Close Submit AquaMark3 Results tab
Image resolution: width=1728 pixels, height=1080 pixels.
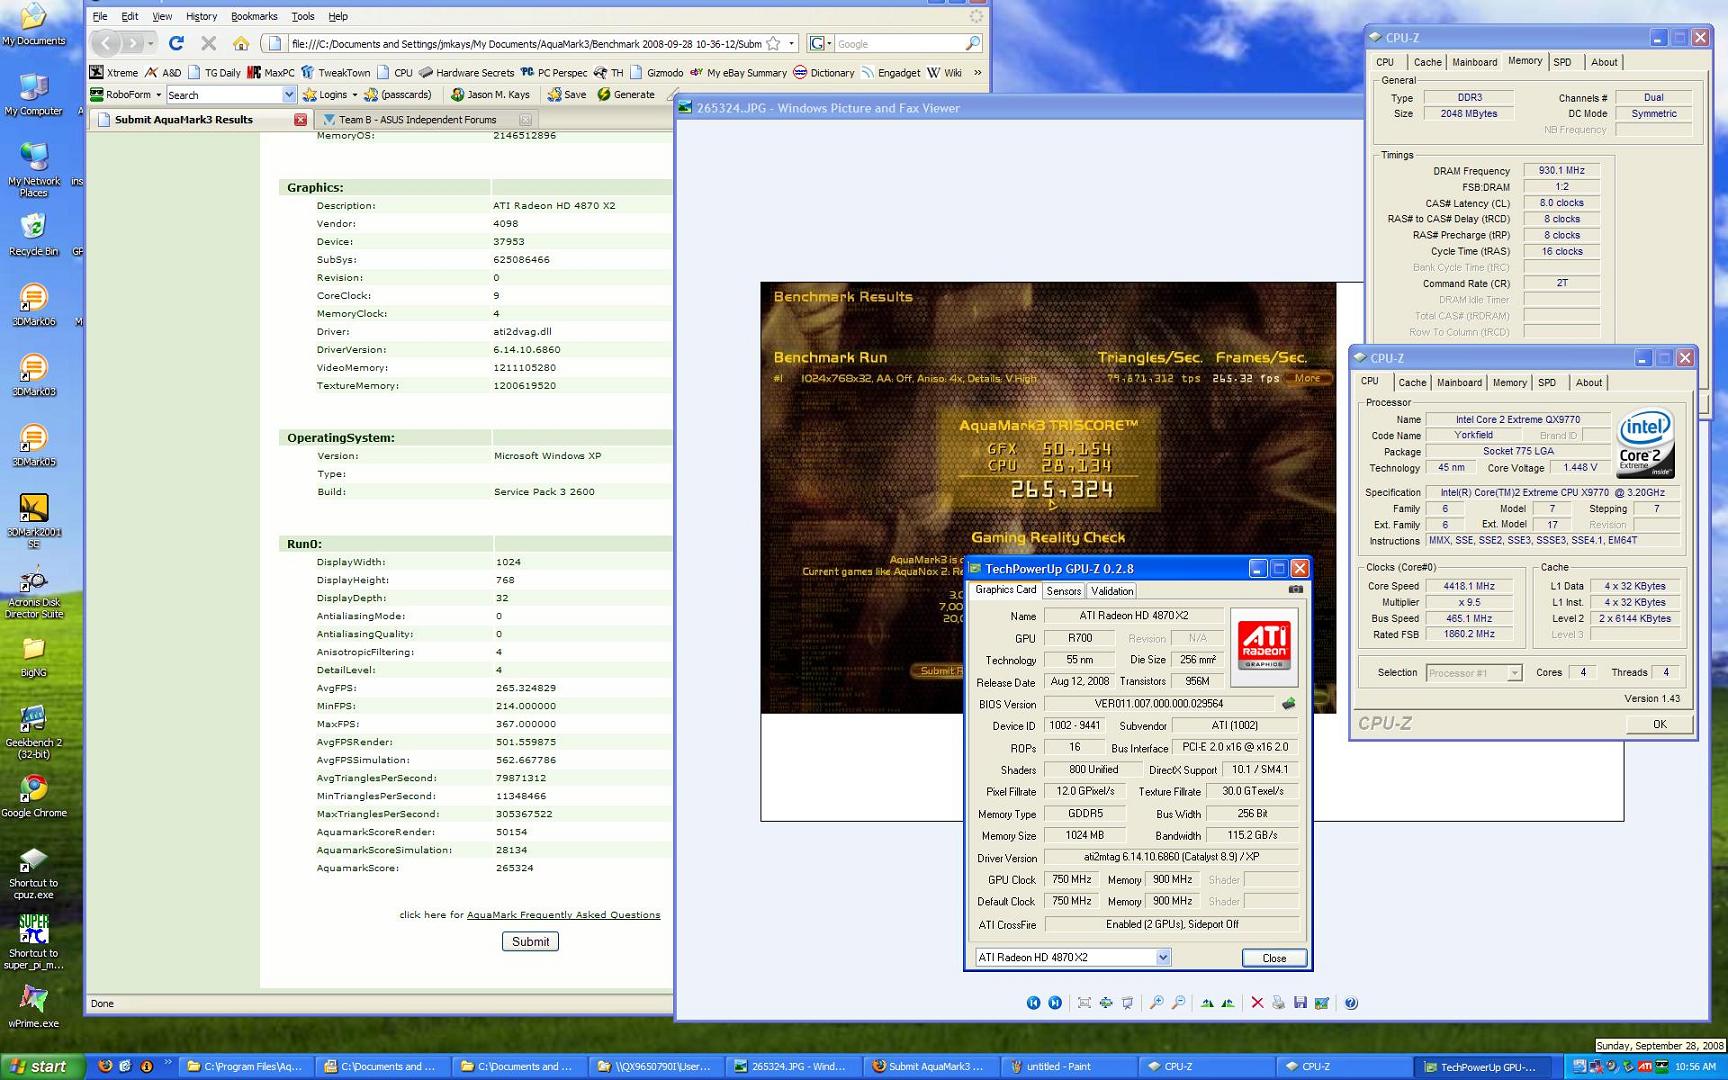tap(300, 120)
